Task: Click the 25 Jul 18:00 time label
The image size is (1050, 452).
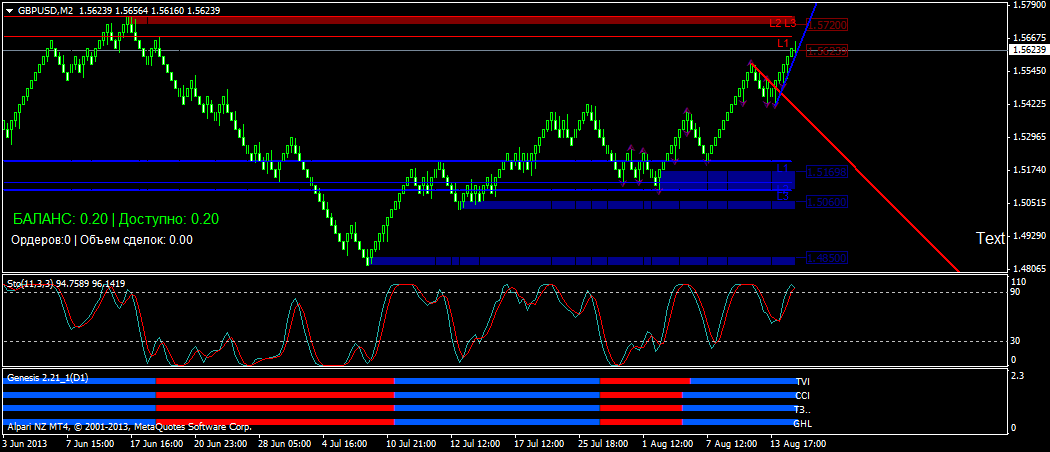Action: (604, 443)
